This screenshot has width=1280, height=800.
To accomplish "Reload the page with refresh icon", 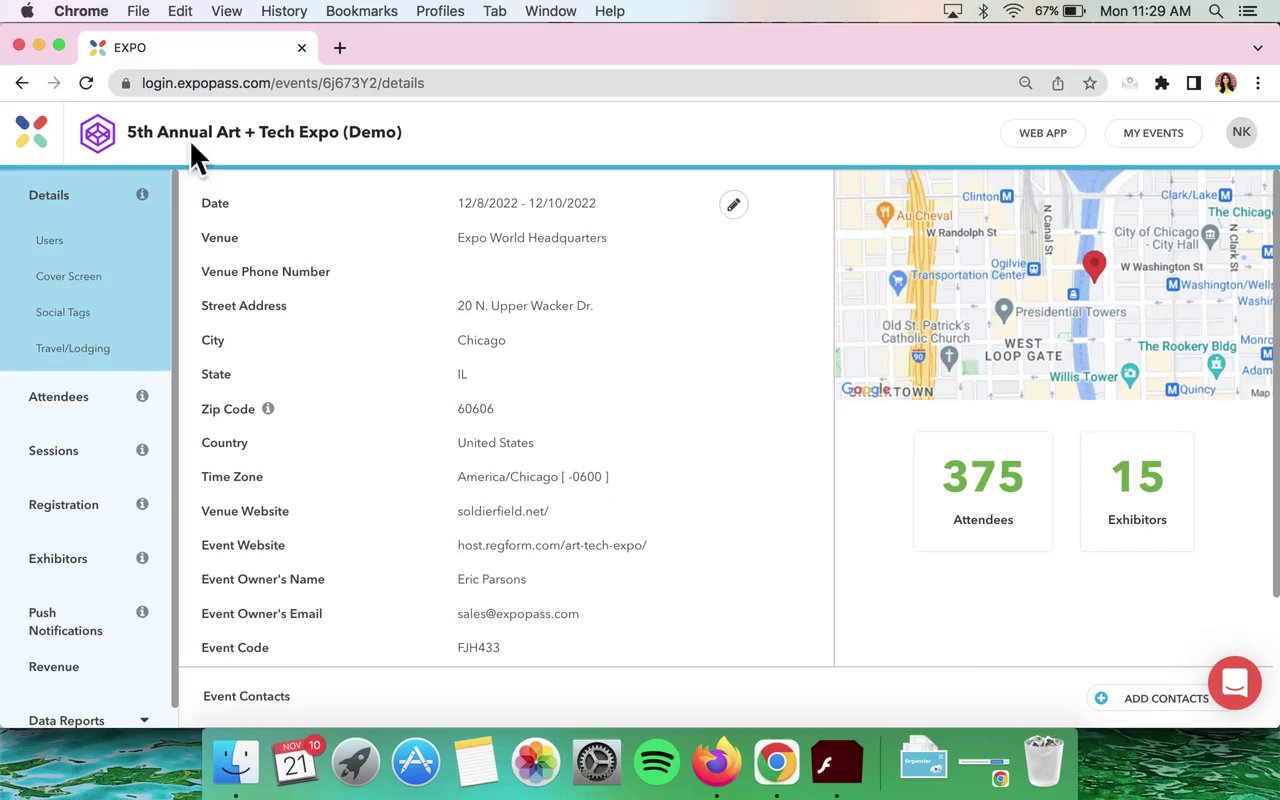I will (x=86, y=83).
